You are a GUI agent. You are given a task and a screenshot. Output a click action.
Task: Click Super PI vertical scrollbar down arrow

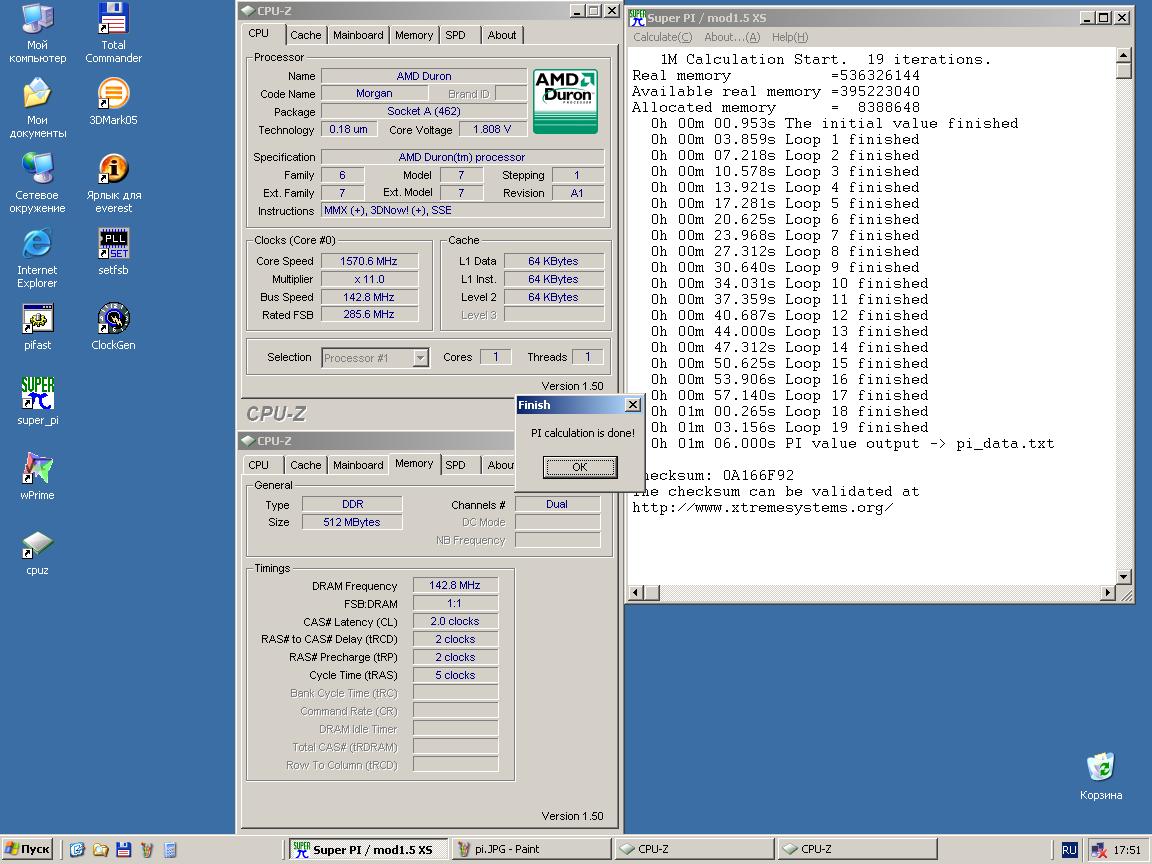[x=1123, y=577]
